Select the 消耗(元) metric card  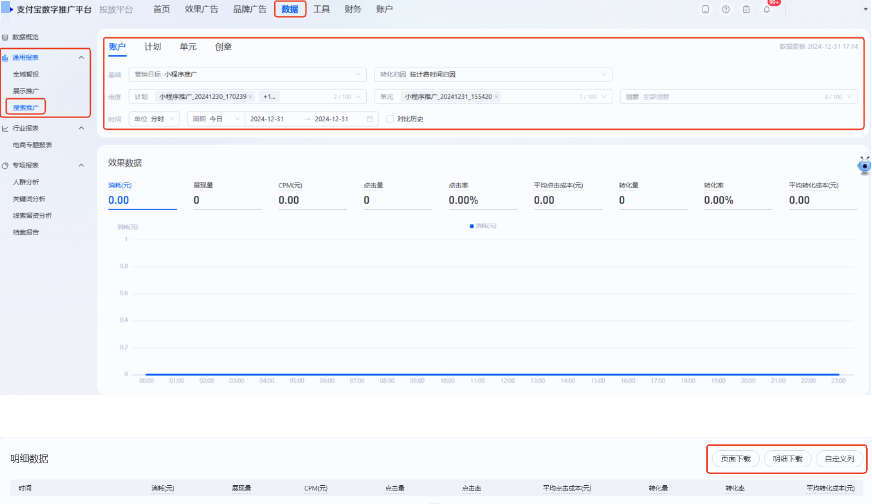pyautogui.click(x=142, y=195)
